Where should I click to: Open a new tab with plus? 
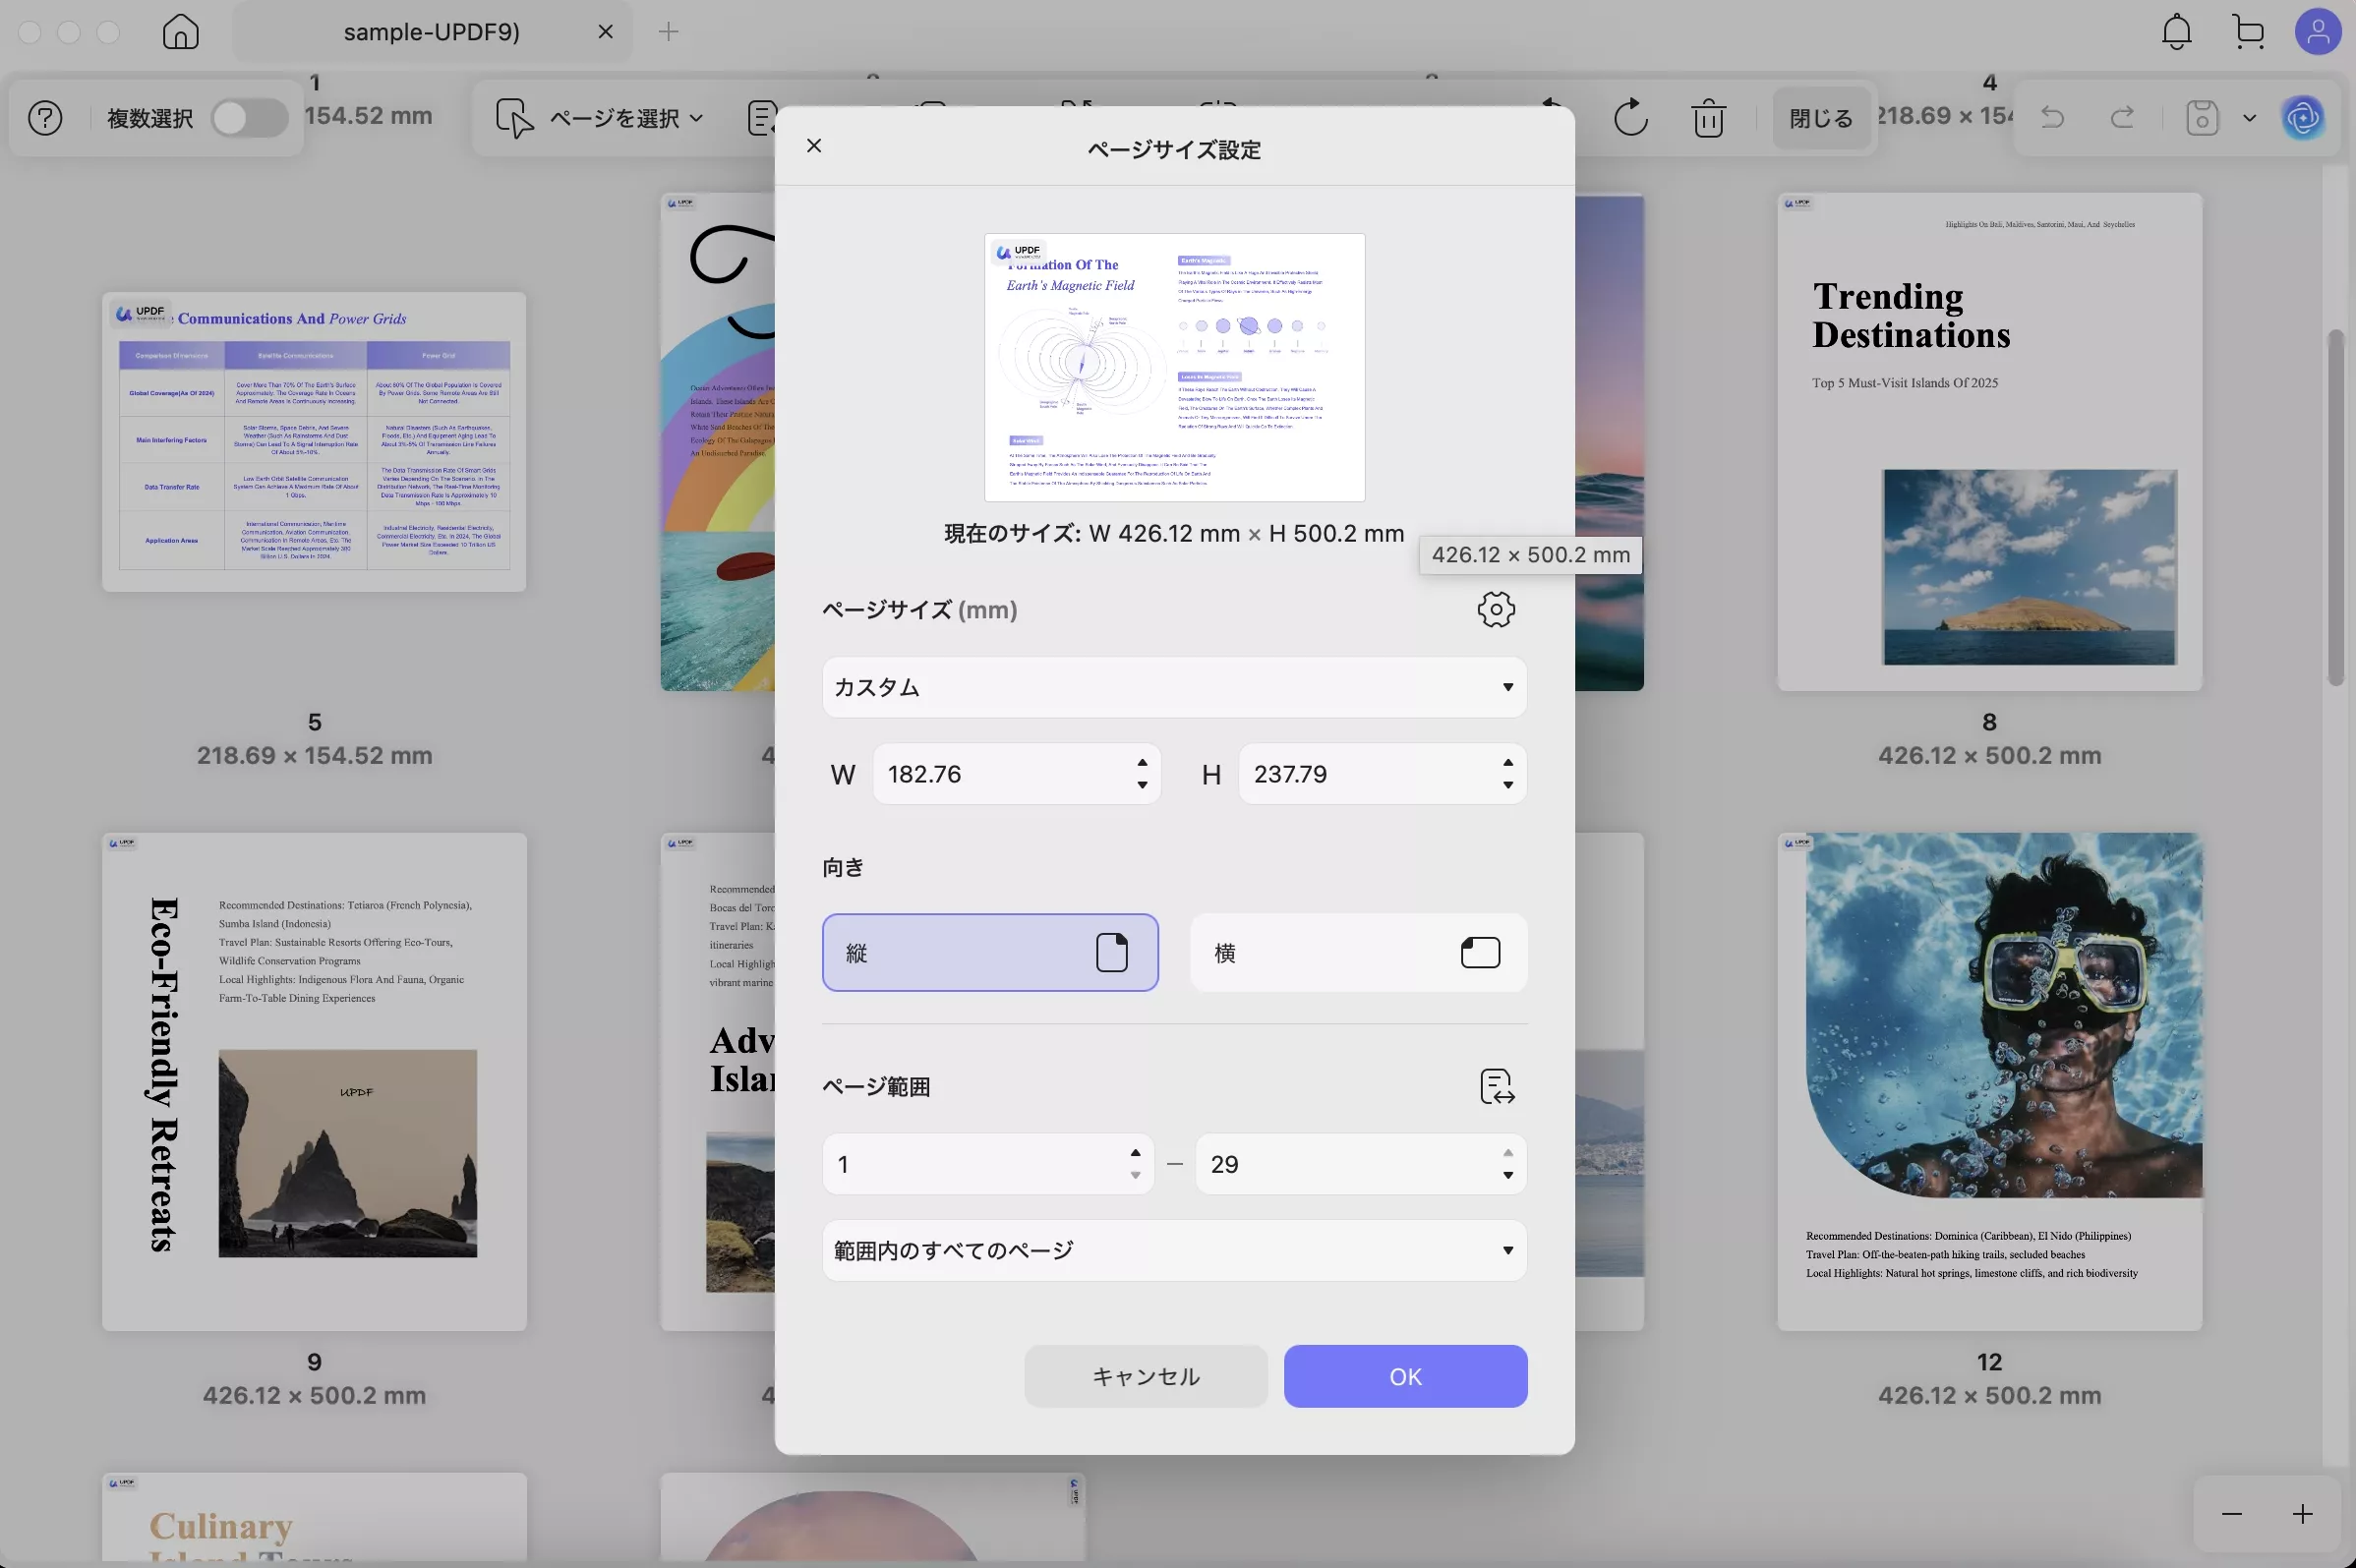pyautogui.click(x=668, y=32)
